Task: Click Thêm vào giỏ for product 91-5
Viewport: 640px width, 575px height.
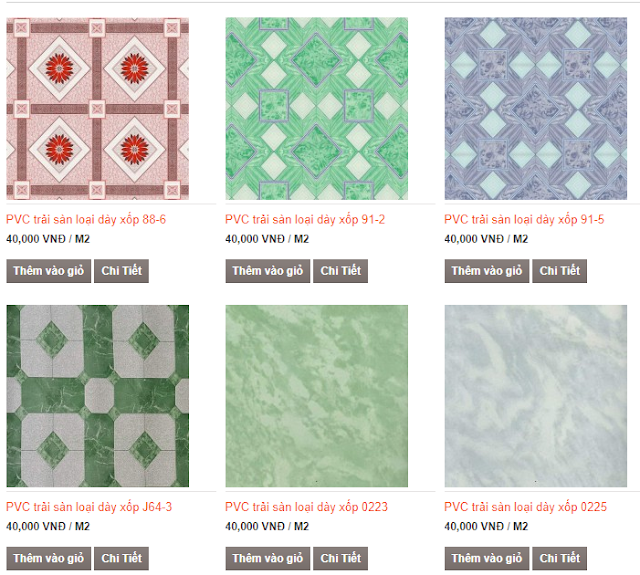Action: 487,271
